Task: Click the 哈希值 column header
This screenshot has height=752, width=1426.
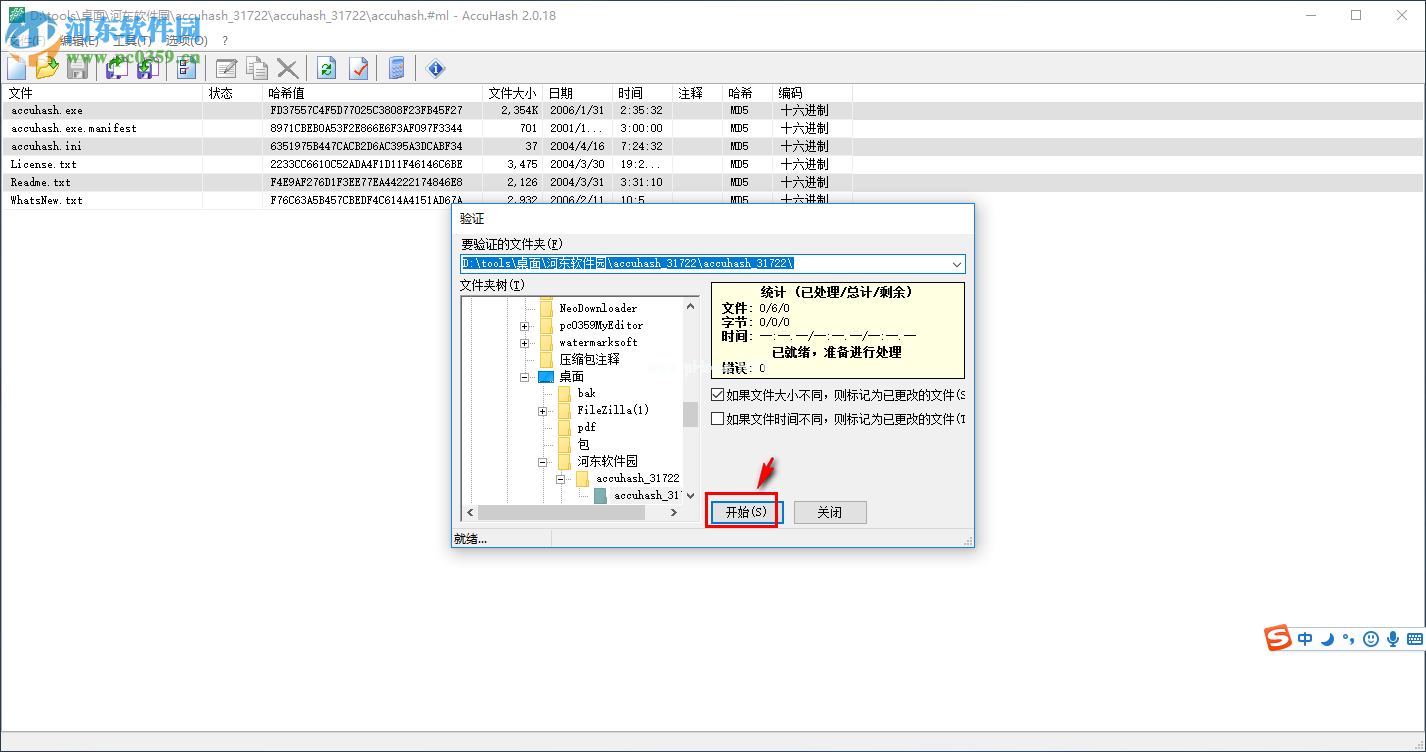Action: point(374,93)
